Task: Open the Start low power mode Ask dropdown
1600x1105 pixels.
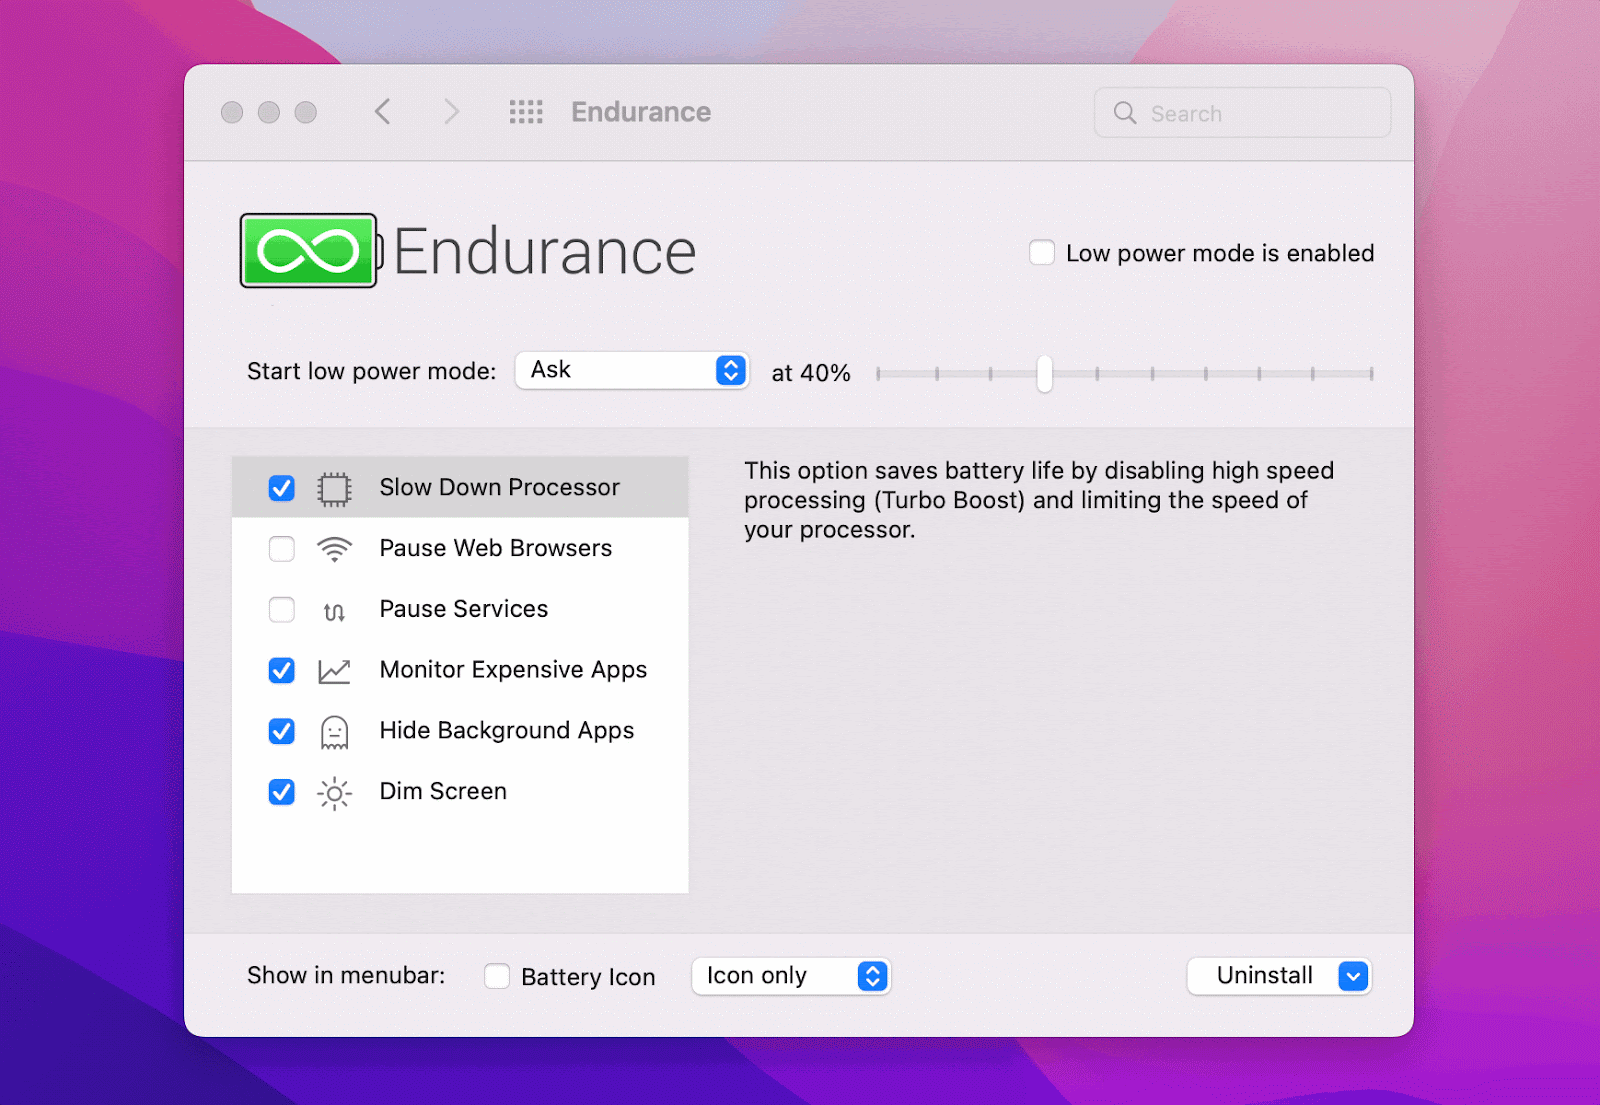Action: (x=632, y=370)
